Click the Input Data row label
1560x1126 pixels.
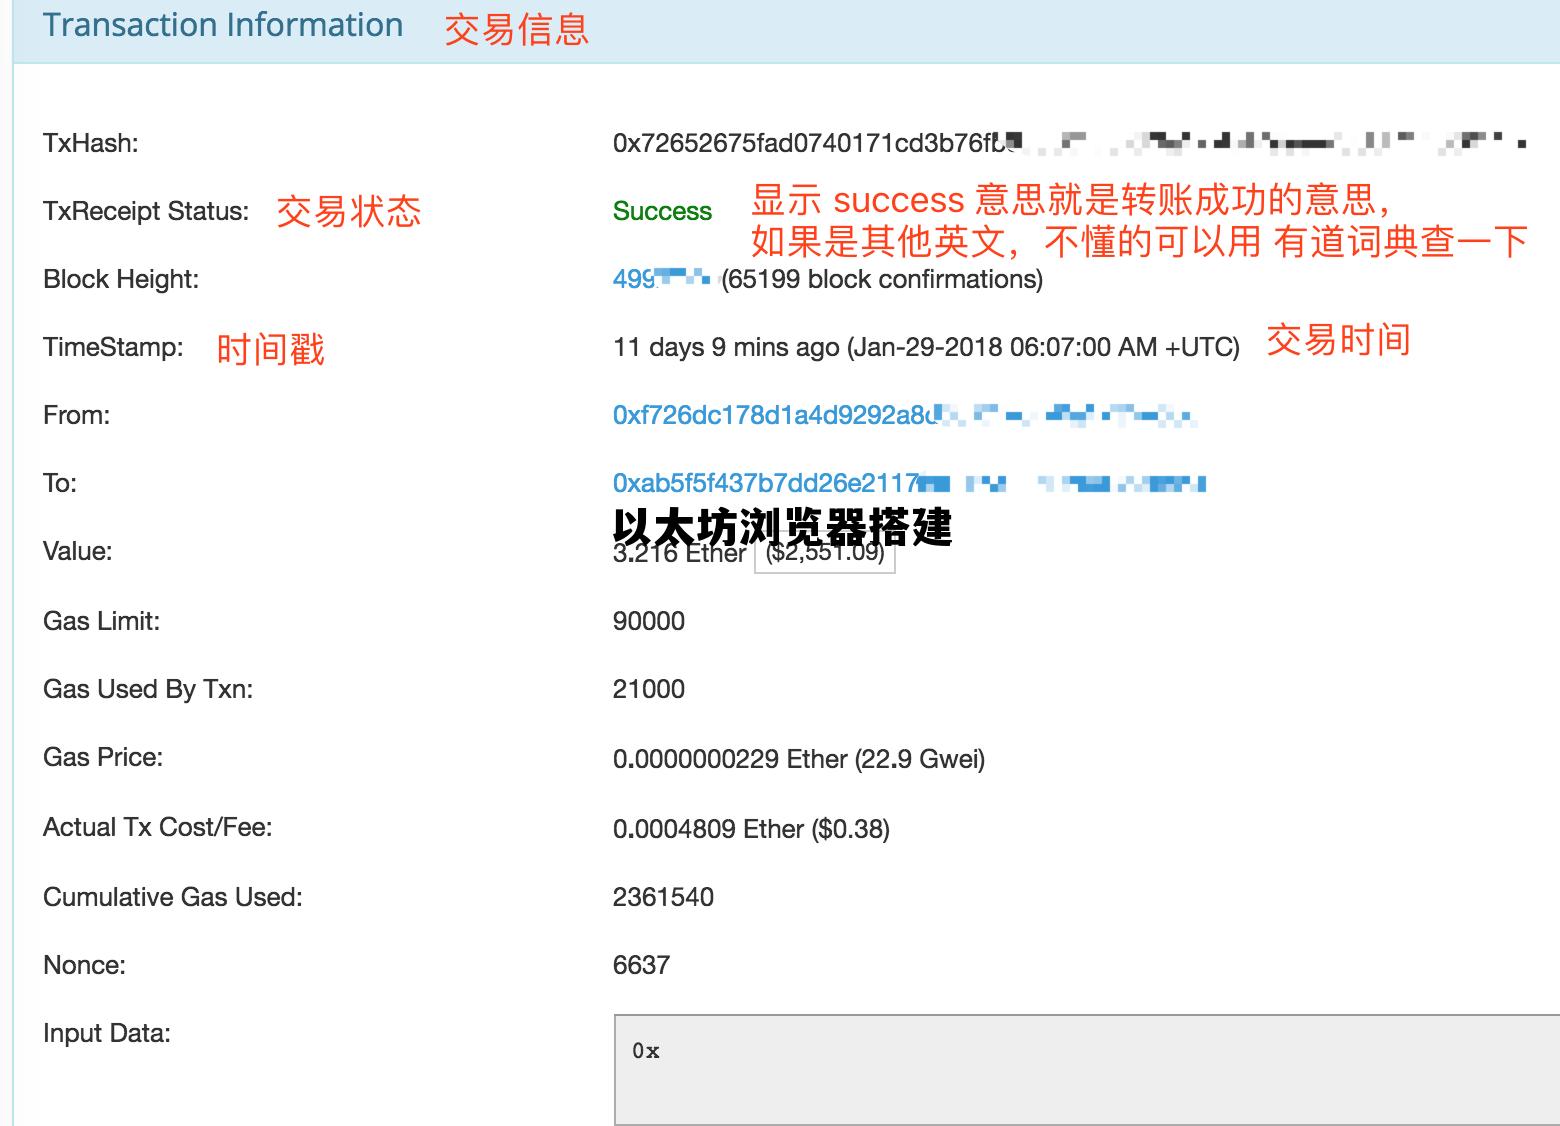tap(107, 1033)
